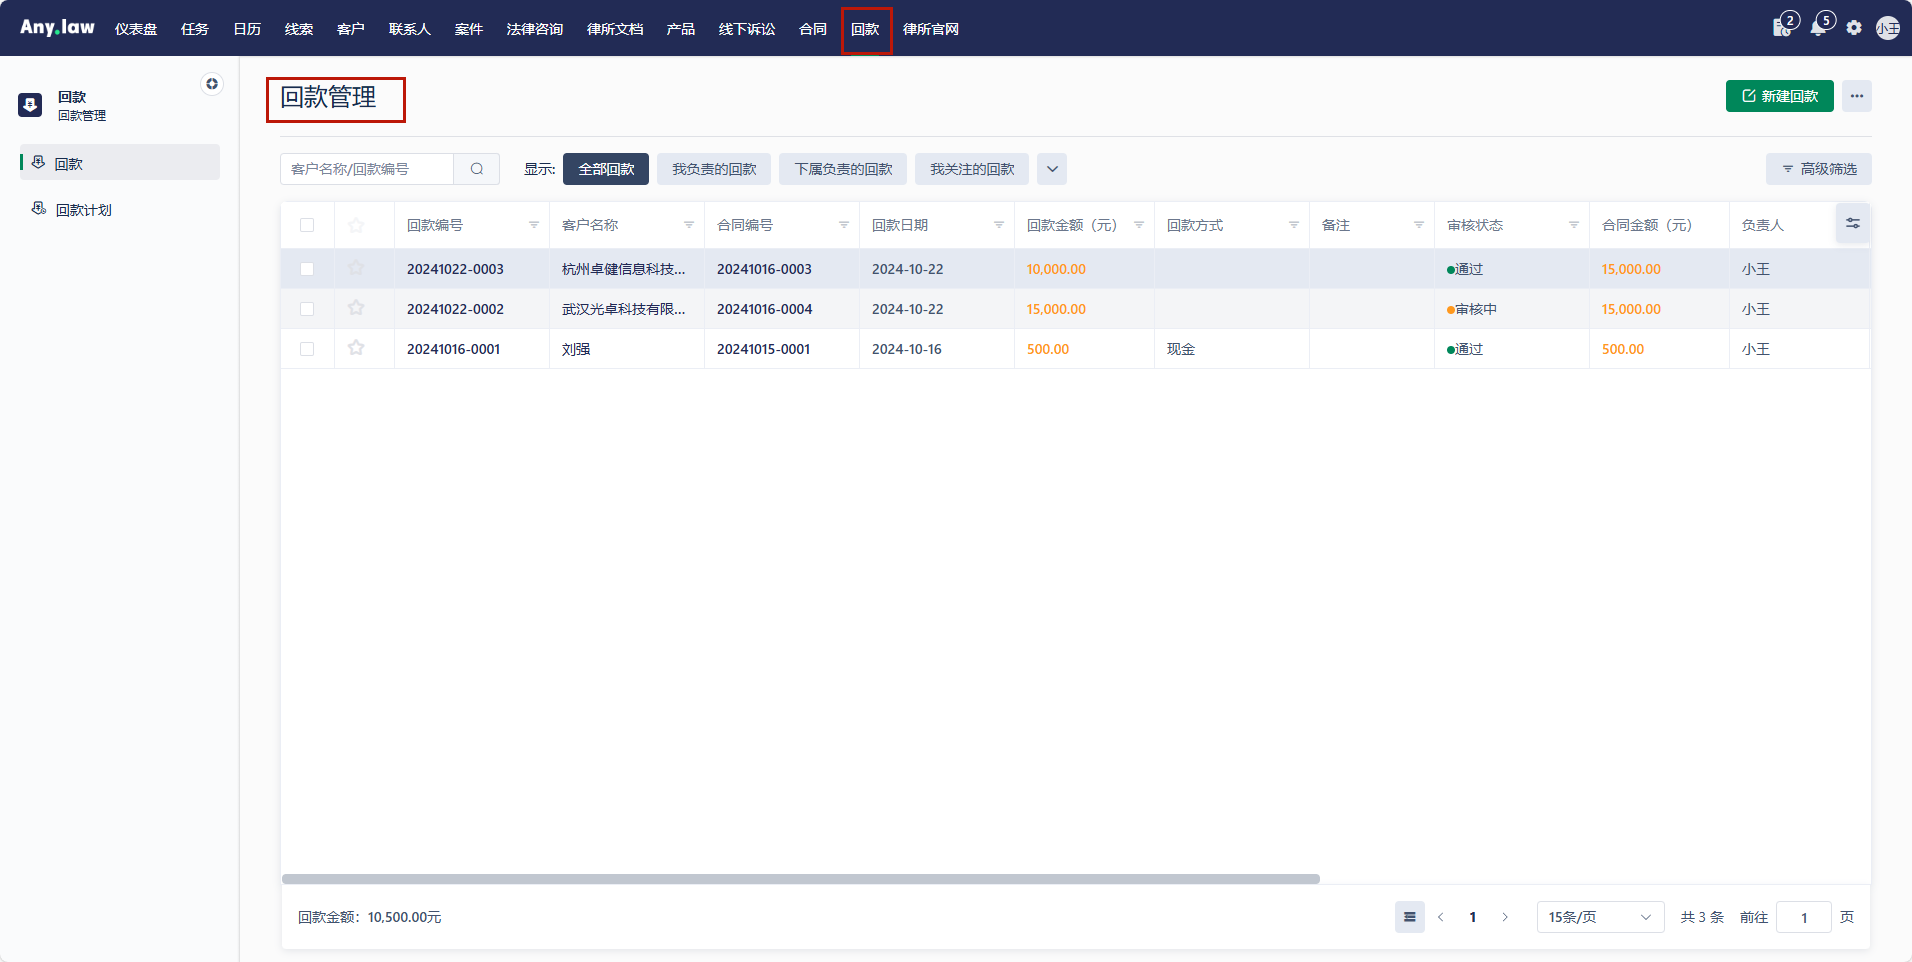Screen dimensions: 1912x962
Task: Expand more display filter options chevron
Action: 1052,169
